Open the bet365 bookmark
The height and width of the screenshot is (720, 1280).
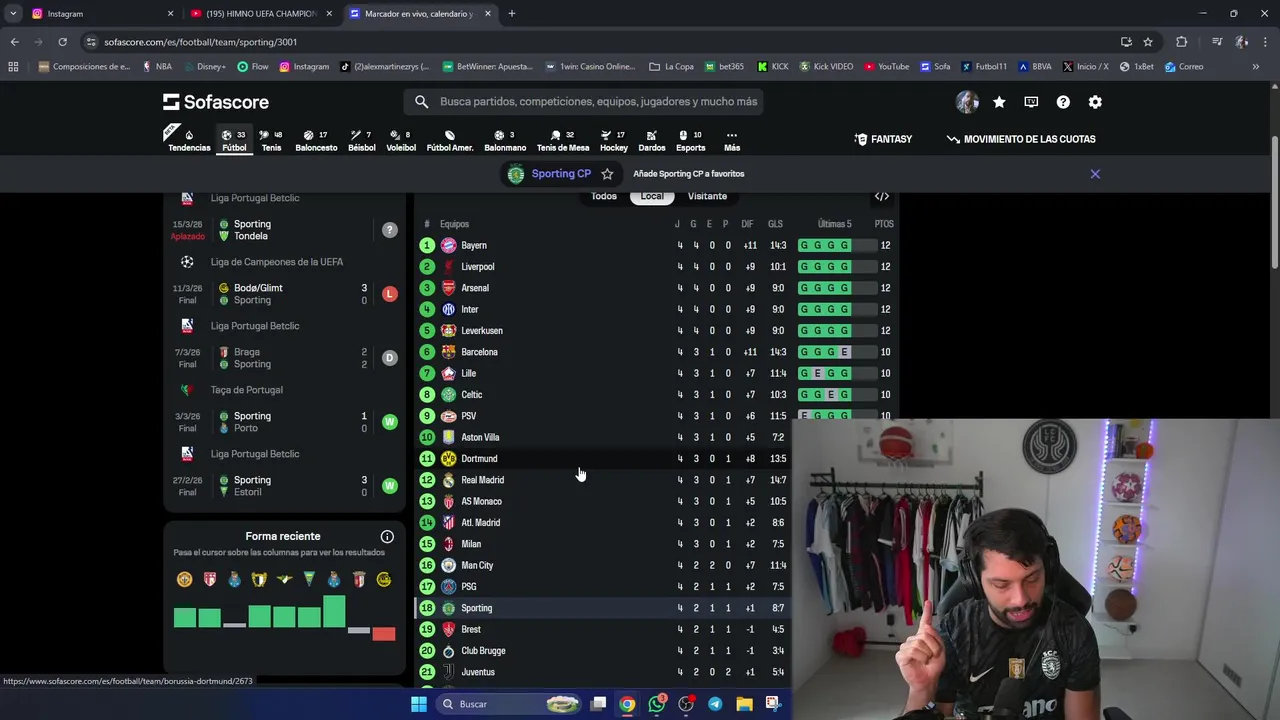(724, 67)
